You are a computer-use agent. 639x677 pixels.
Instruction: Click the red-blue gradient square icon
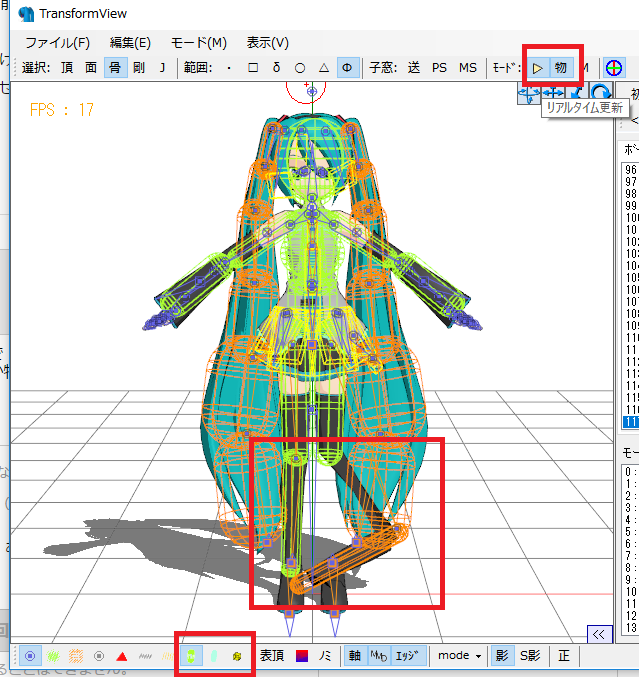click(x=302, y=656)
